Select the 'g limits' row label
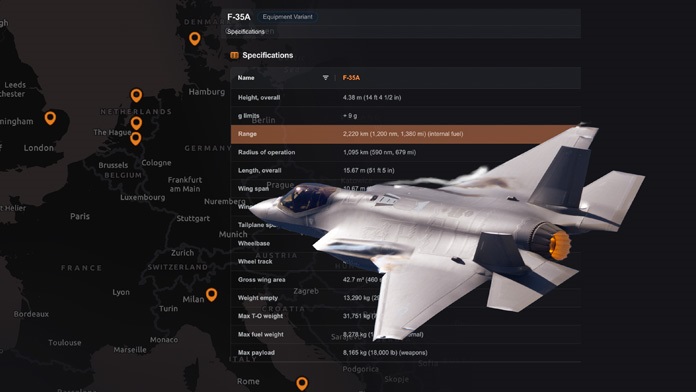 249,115
